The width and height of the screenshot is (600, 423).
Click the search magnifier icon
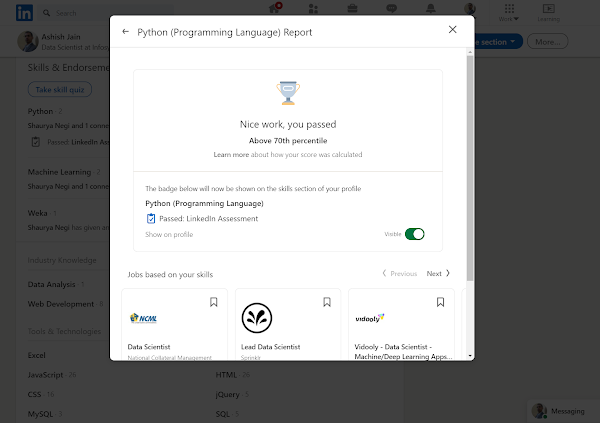pyautogui.click(x=46, y=13)
